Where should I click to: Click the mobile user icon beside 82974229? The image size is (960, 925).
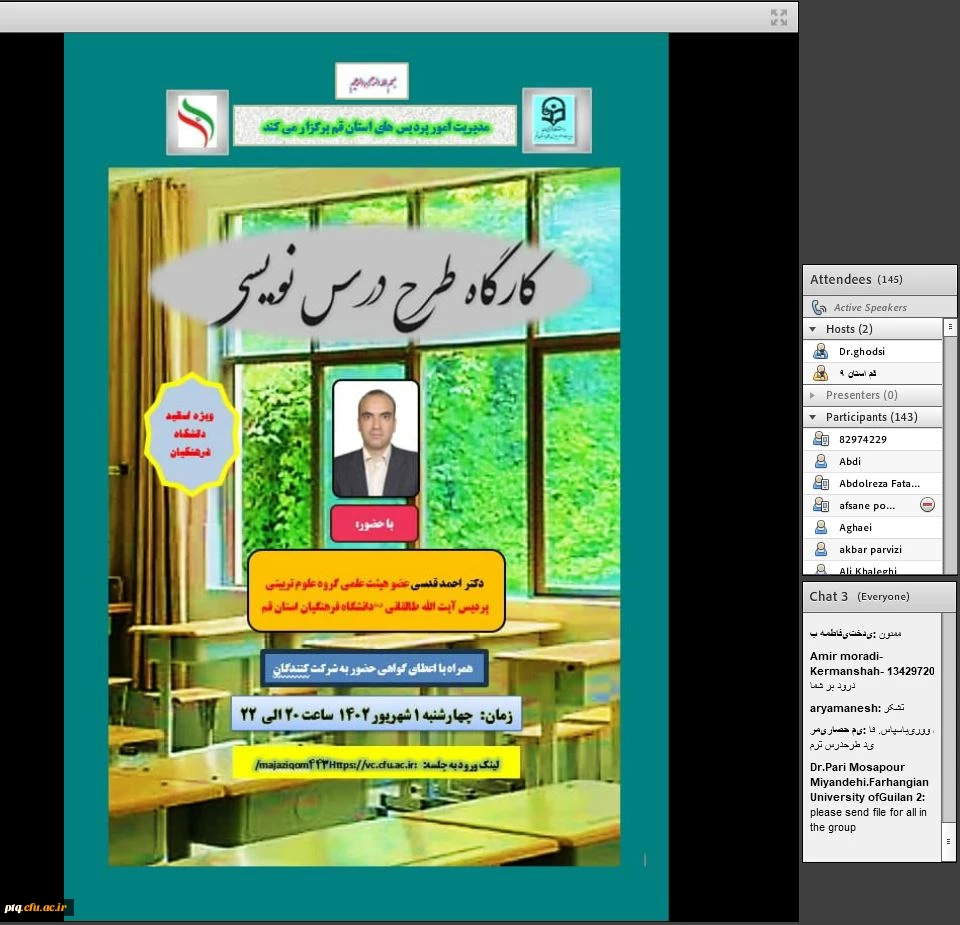820,439
